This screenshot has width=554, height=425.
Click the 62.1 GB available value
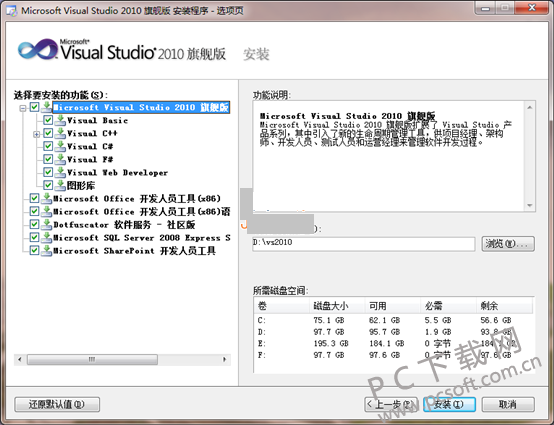(384, 320)
